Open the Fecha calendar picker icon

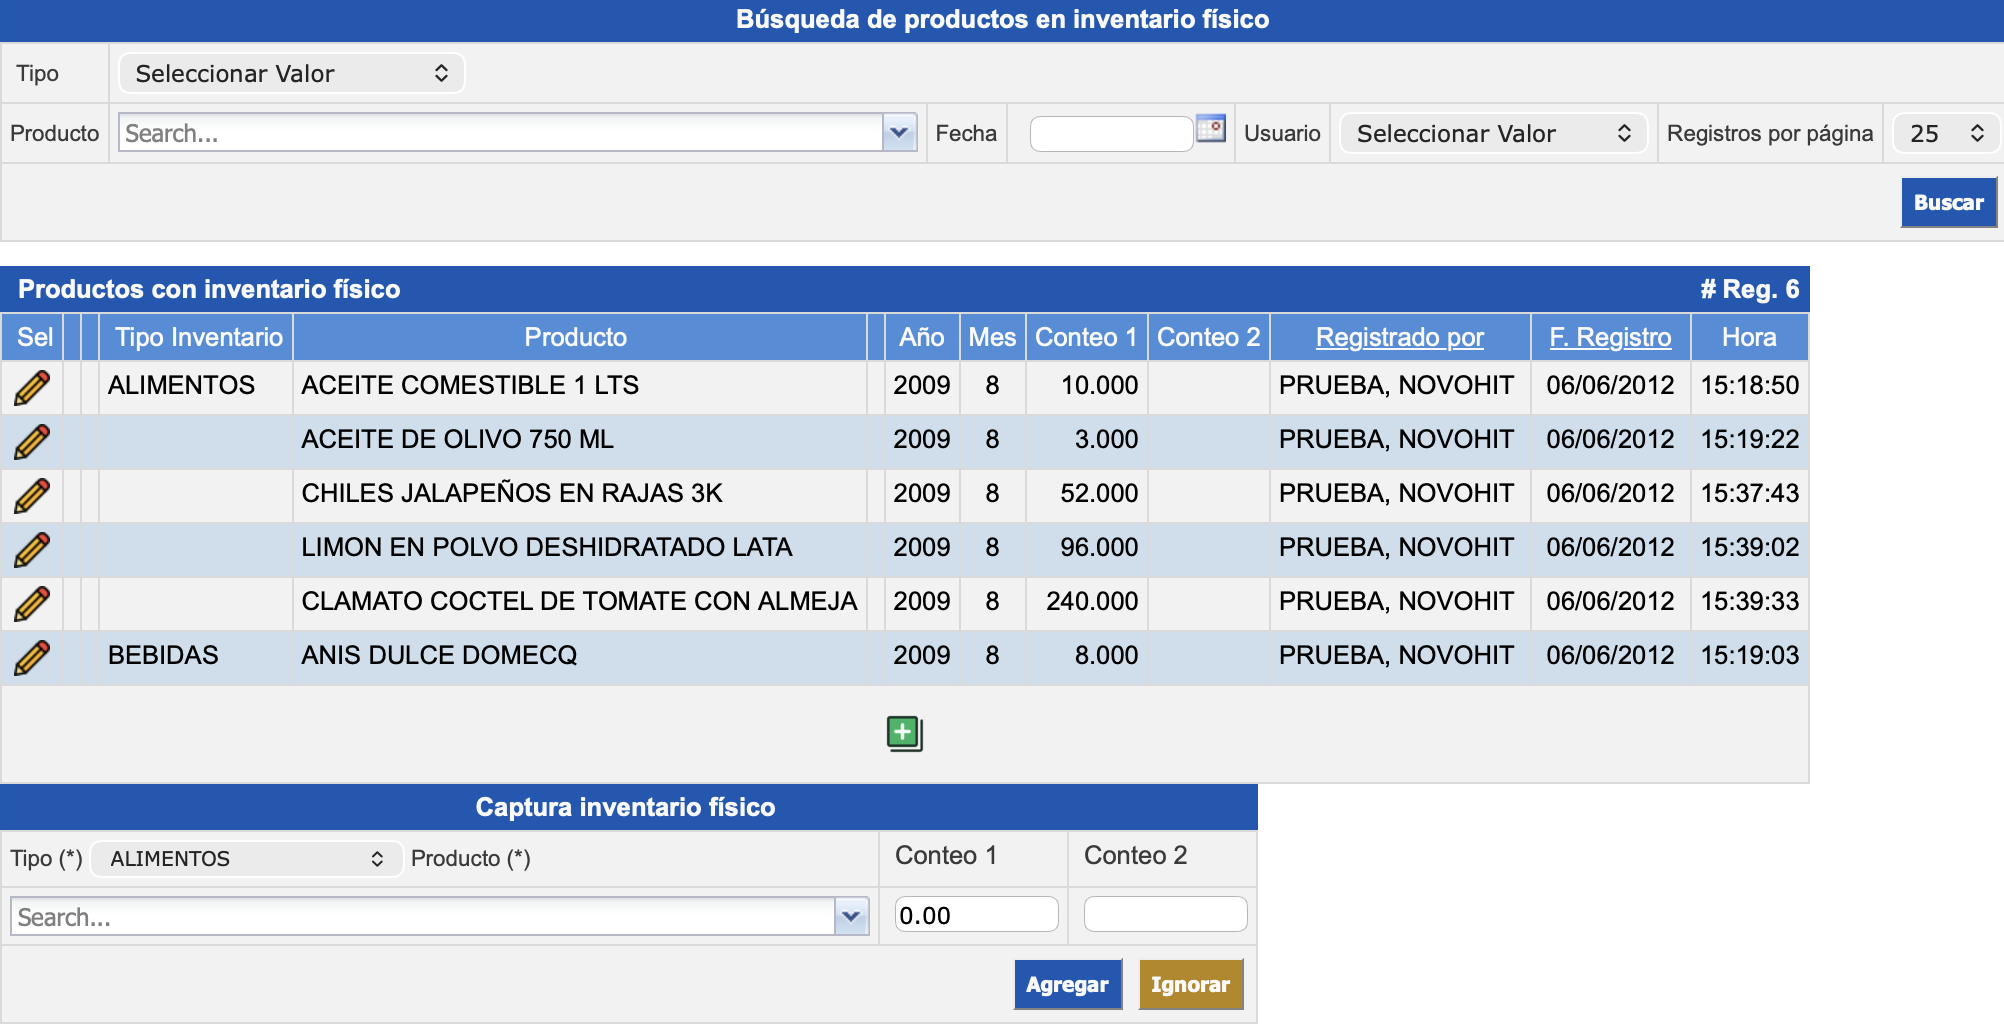1210,129
